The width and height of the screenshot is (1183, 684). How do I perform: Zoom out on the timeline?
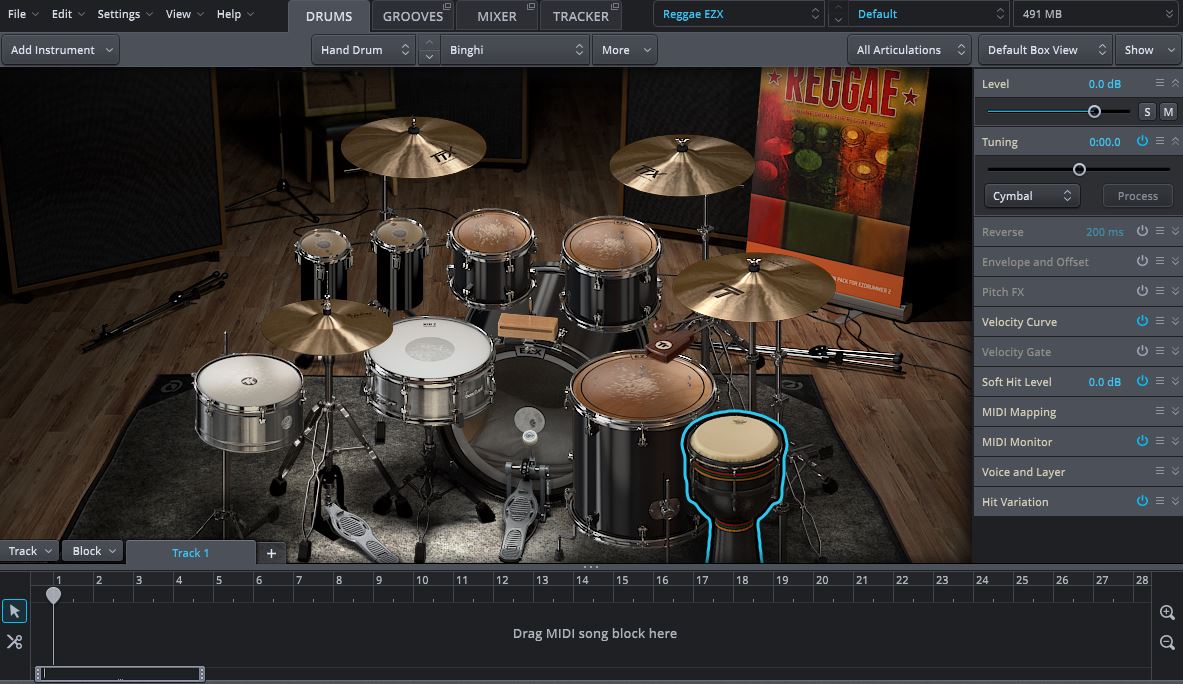[1167, 643]
